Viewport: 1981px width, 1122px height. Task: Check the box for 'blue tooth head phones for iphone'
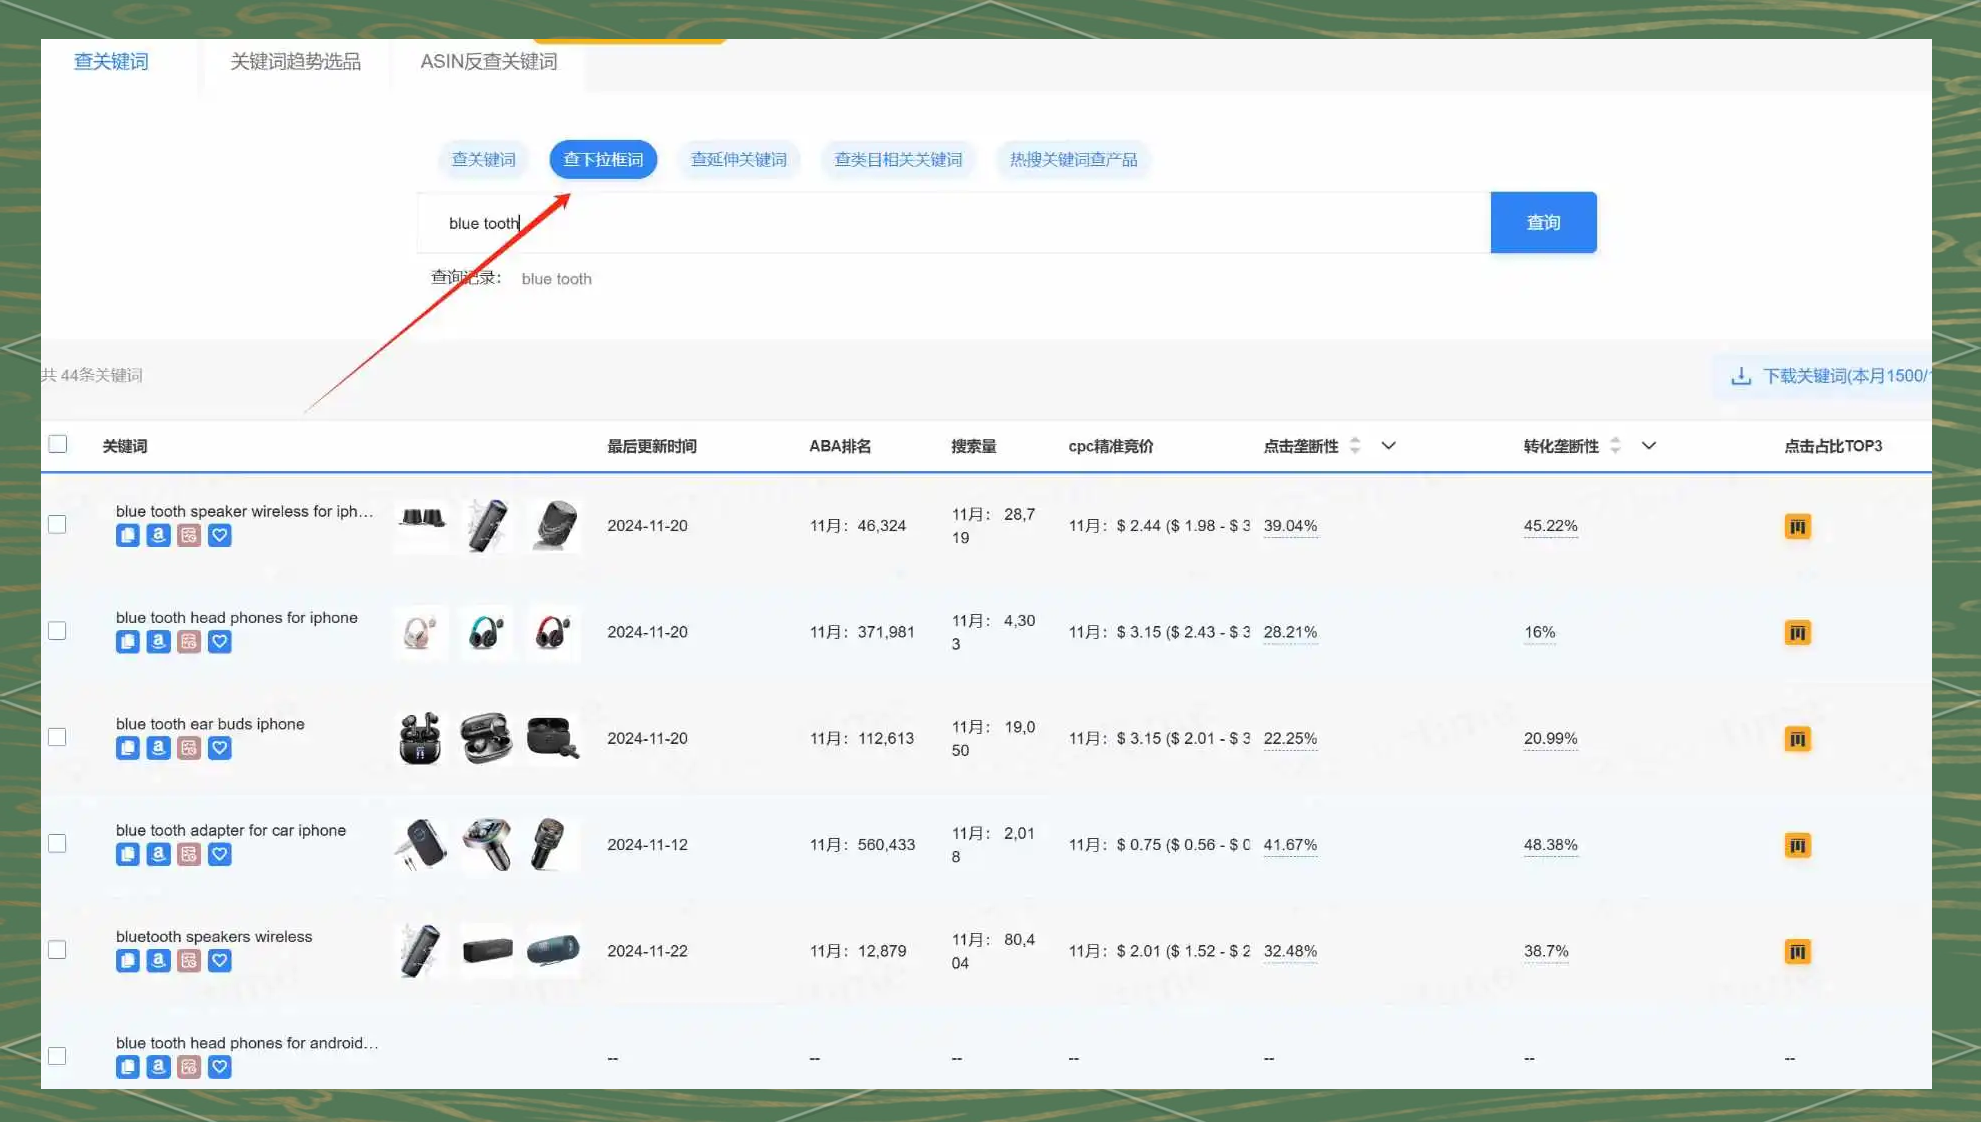click(x=57, y=631)
